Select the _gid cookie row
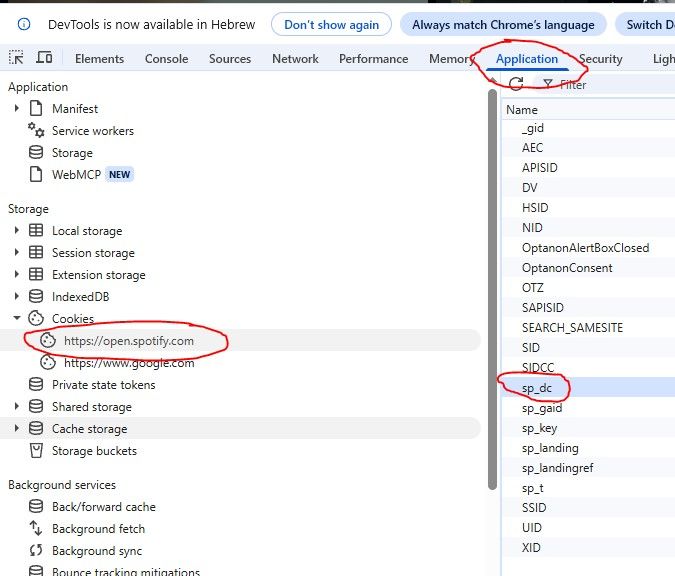675x576 pixels. [588, 128]
